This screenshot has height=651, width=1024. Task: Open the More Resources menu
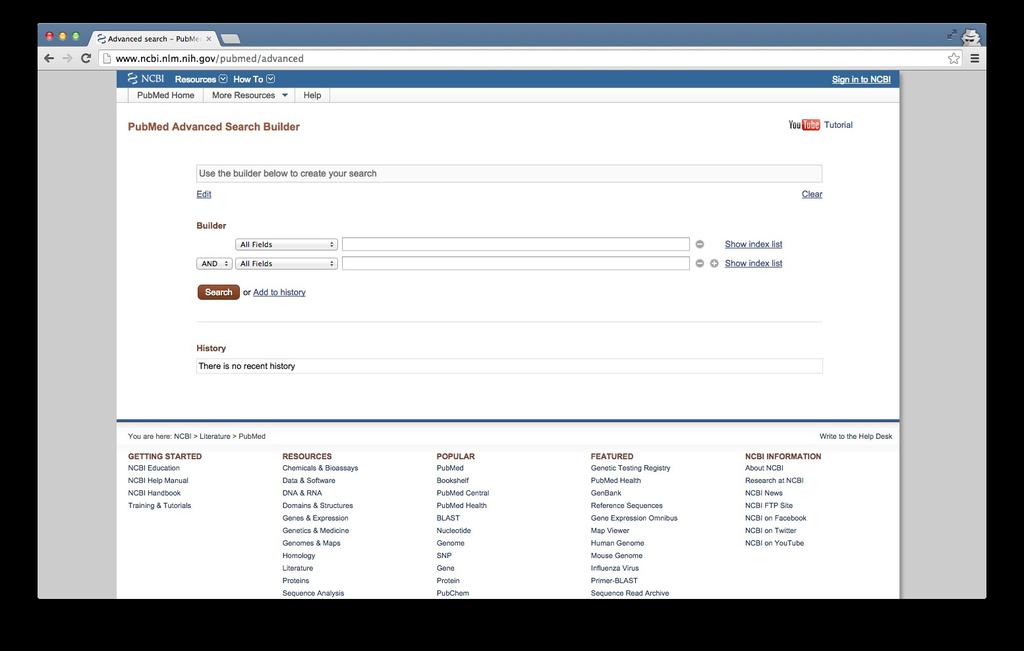coord(249,95)
